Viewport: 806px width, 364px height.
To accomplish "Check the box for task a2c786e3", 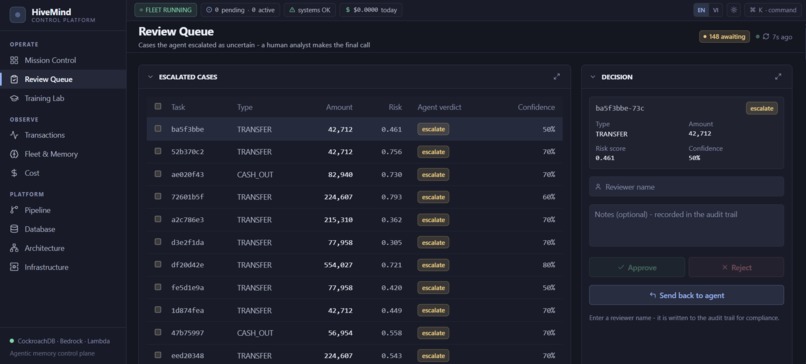I will click(158, 219).
